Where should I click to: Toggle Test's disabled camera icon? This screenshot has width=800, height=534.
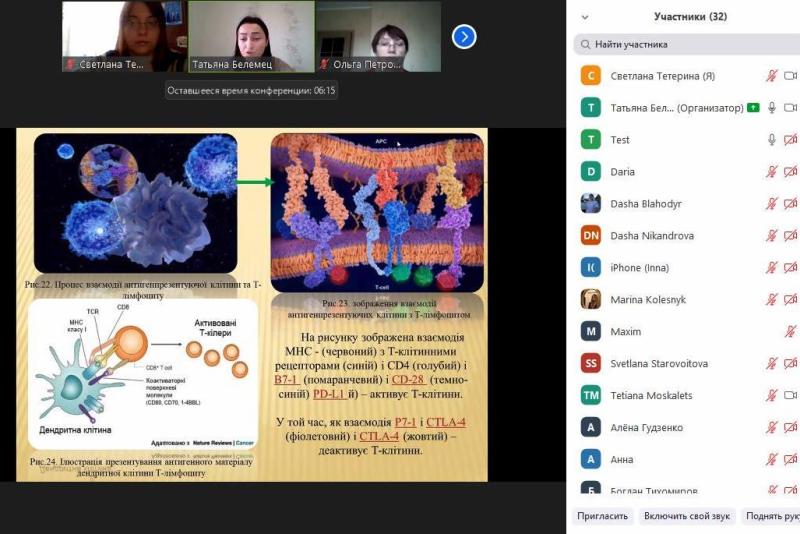point(790,140)
